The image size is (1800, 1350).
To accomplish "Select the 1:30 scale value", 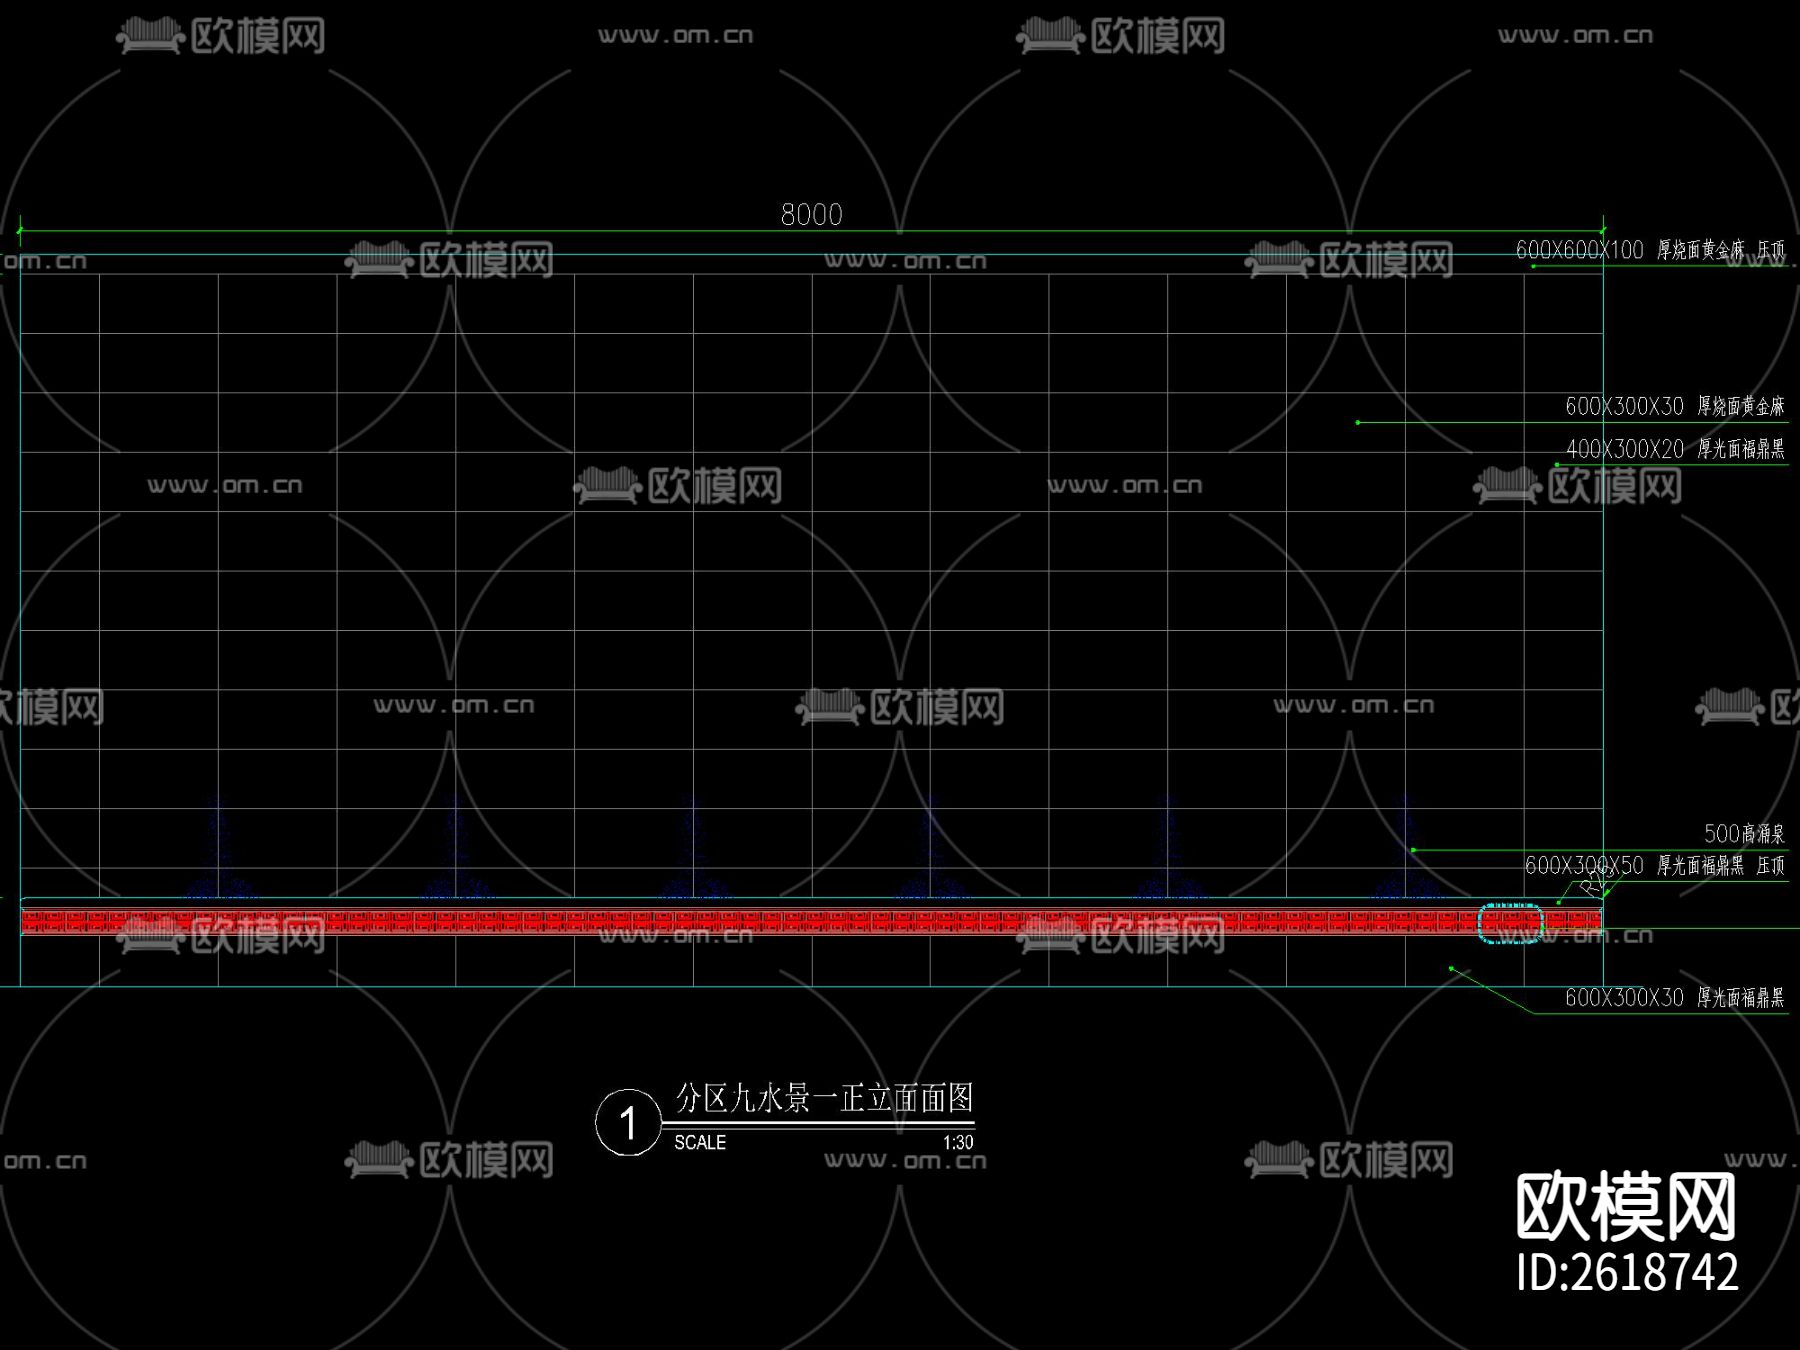I will coord(958,1142).
